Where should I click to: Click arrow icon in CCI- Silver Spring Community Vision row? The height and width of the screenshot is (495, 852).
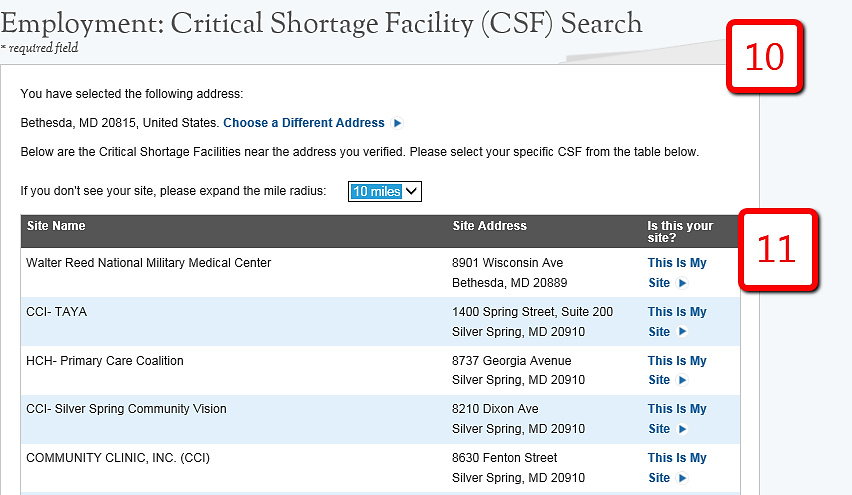pyautogui.click(x=683, y=429)
